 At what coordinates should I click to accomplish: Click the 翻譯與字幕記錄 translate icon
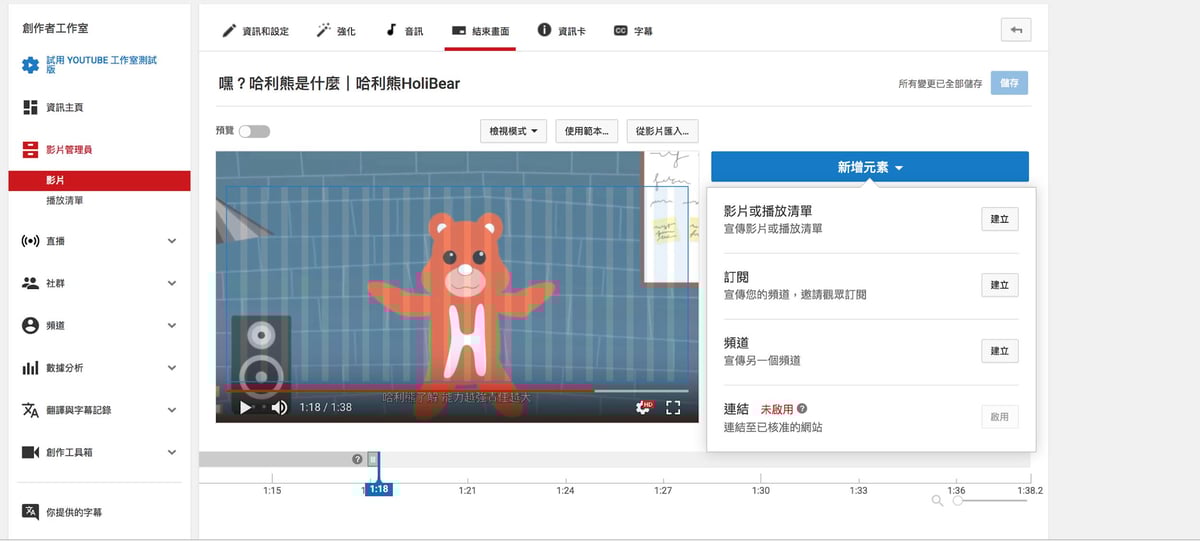(30, 410)
